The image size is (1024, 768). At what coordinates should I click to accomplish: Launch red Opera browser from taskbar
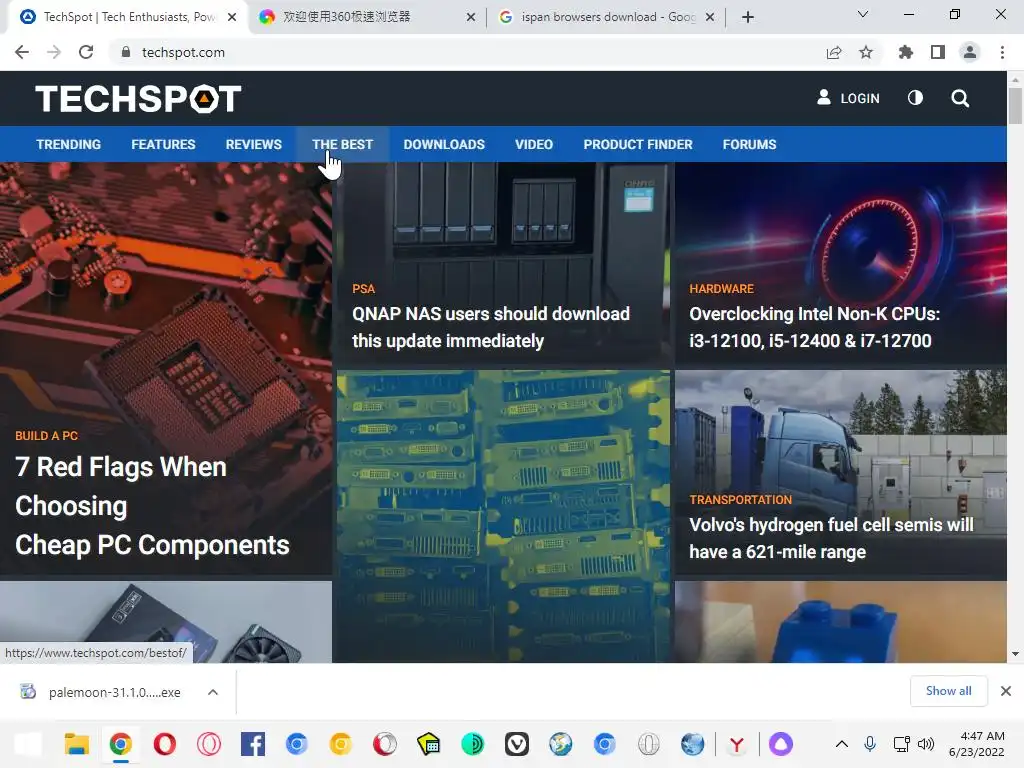(165, 744)
